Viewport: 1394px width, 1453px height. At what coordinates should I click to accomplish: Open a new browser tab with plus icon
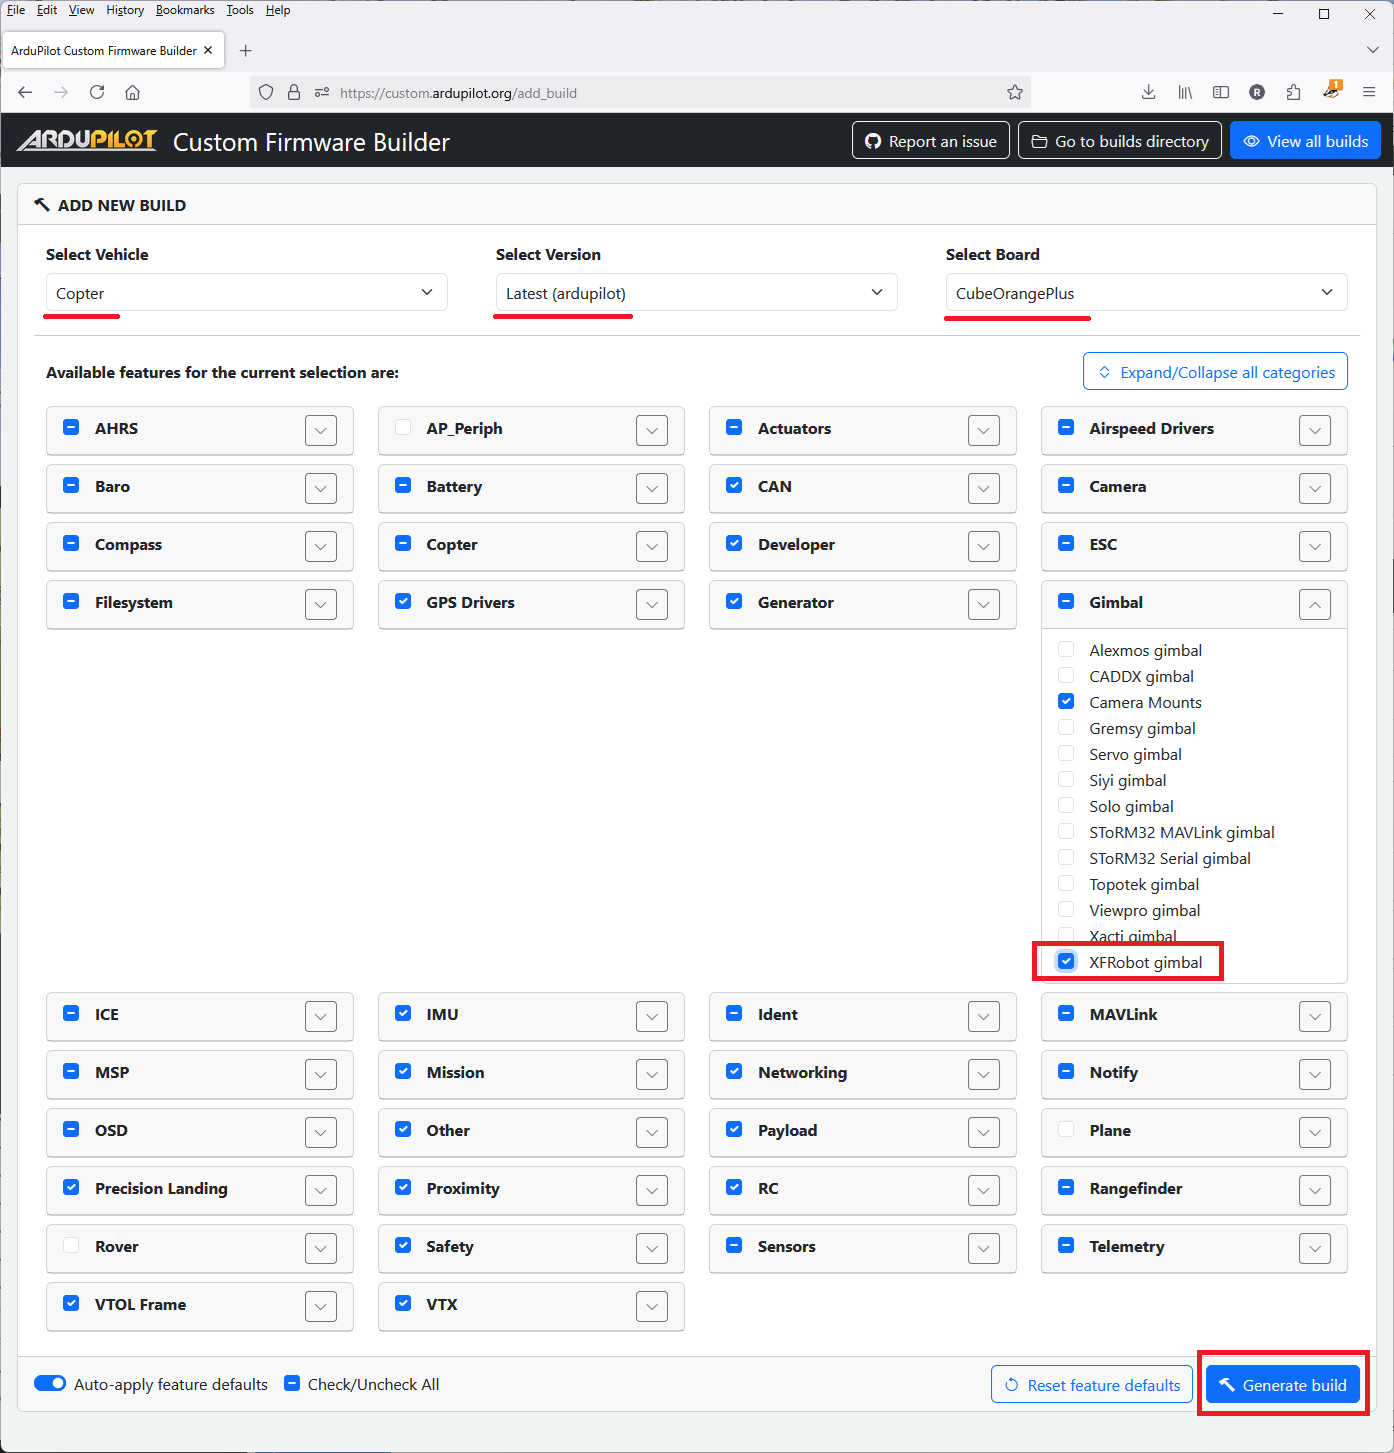point(246,51)
